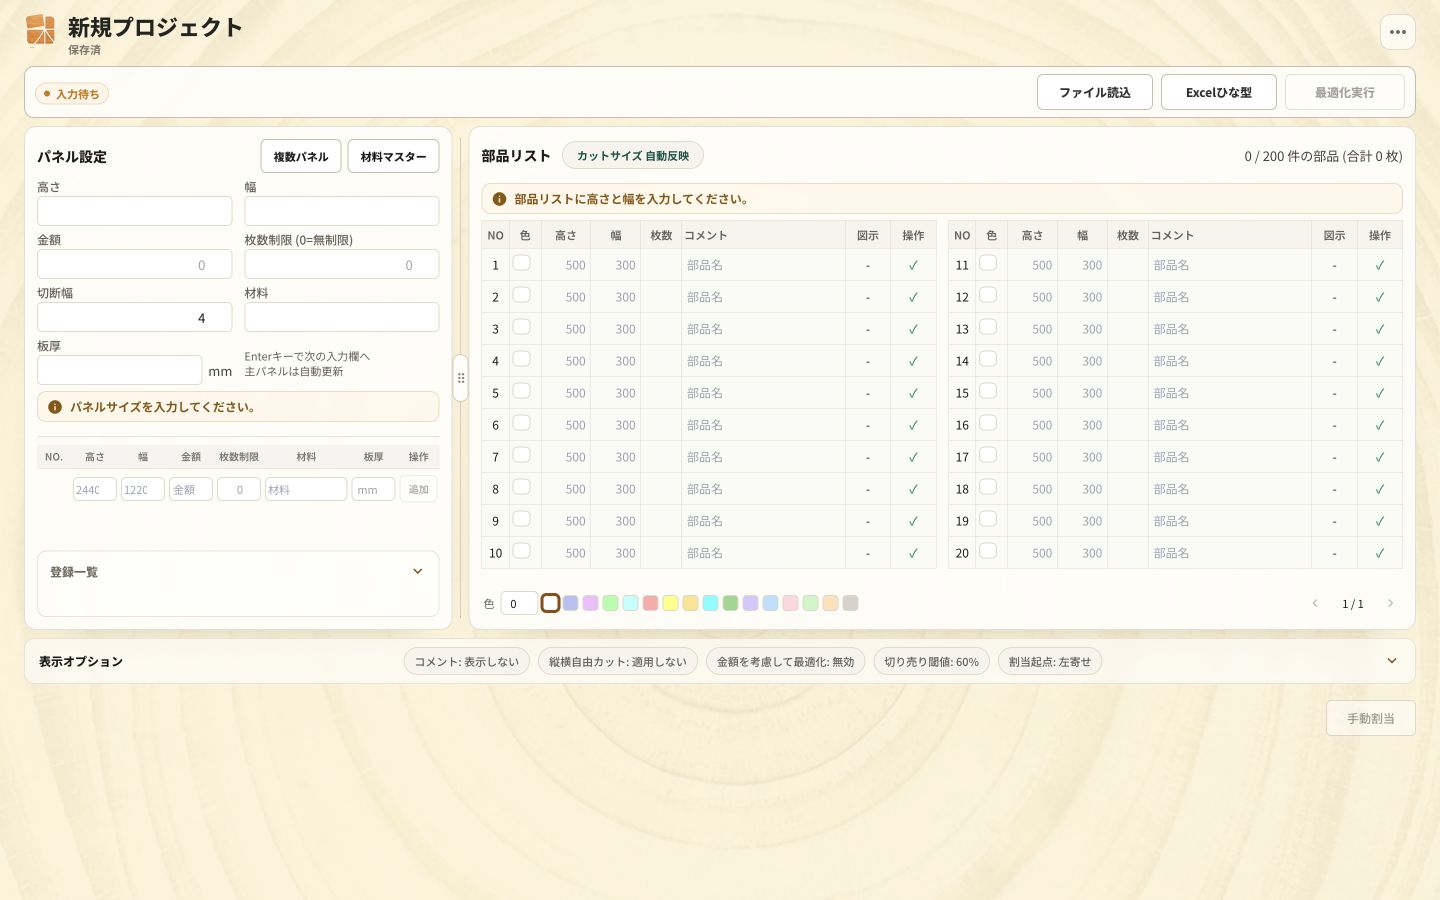This screenshot has height=900, width=1440.
Task: Click the 高さ input in パネル設定
Action: (x=135, y=211)
